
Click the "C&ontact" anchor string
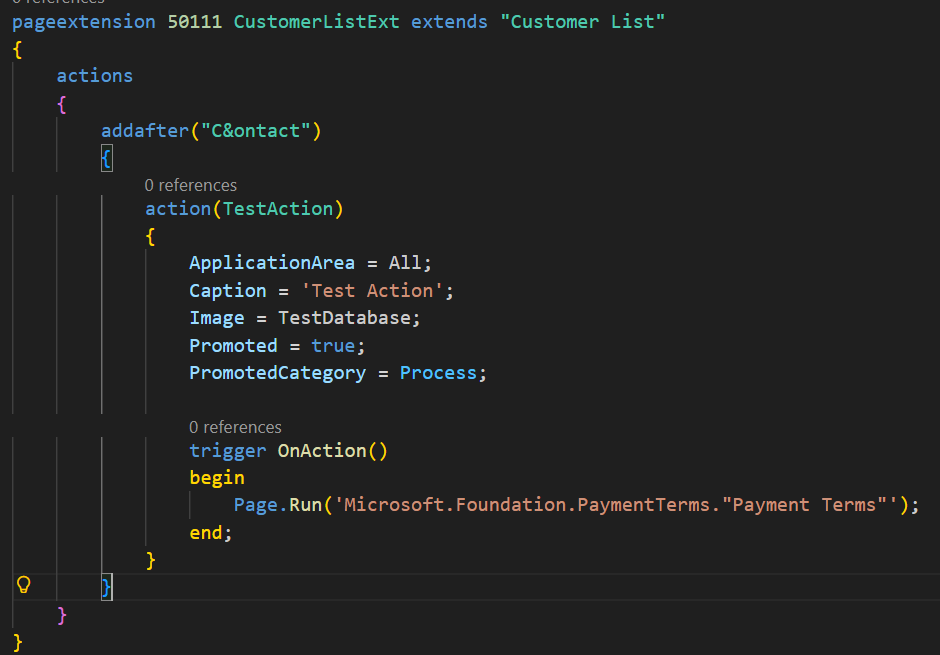260,131
